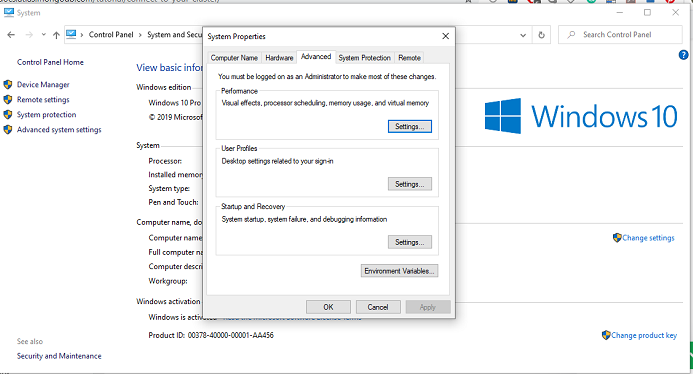The image size is (693, 374).
Task: Go to Control Panel Home
Action: click(50, 62)
